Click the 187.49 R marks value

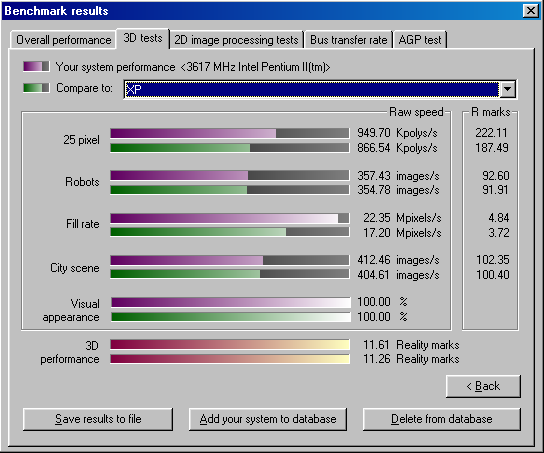[x=492, y=148]
